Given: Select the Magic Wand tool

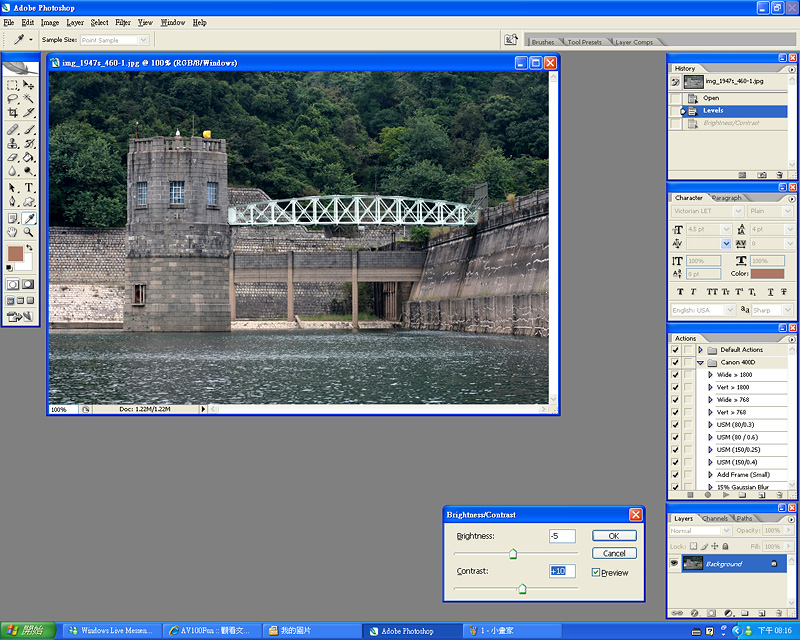Looking at the screenshot, I should point(29,99).
